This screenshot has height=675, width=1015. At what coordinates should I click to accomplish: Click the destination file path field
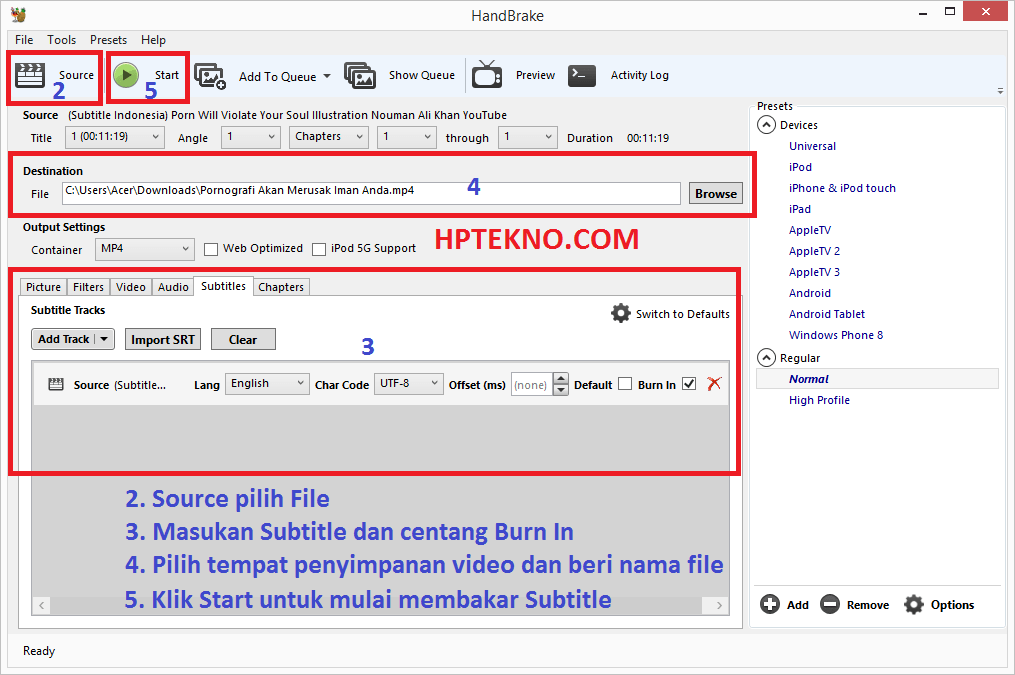pyautogui.click(x=370, y=193)
